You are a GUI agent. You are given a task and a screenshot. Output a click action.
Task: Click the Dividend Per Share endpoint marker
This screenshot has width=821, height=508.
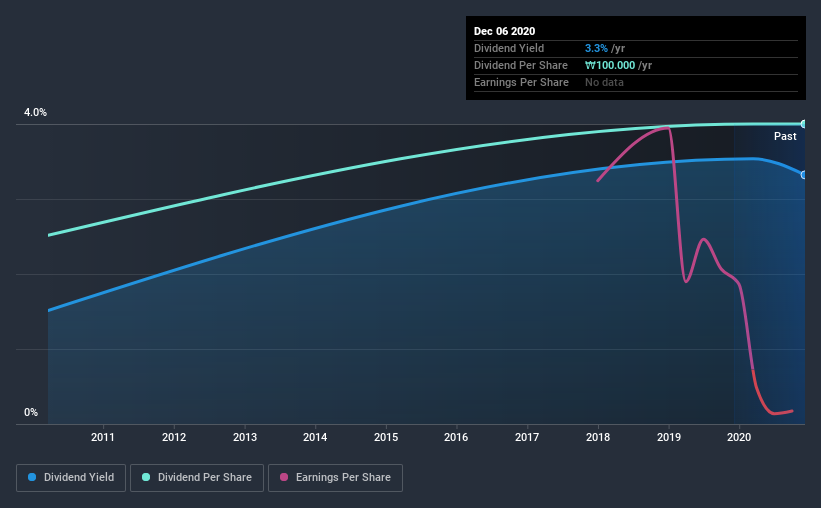[803, 124]
